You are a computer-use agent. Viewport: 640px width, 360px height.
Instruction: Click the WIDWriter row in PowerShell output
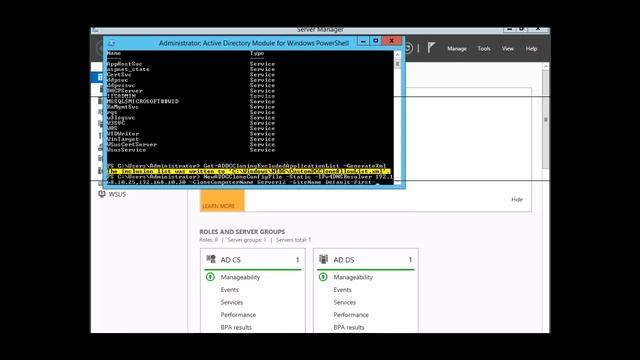pyautogui.click(x=123, y=133)
